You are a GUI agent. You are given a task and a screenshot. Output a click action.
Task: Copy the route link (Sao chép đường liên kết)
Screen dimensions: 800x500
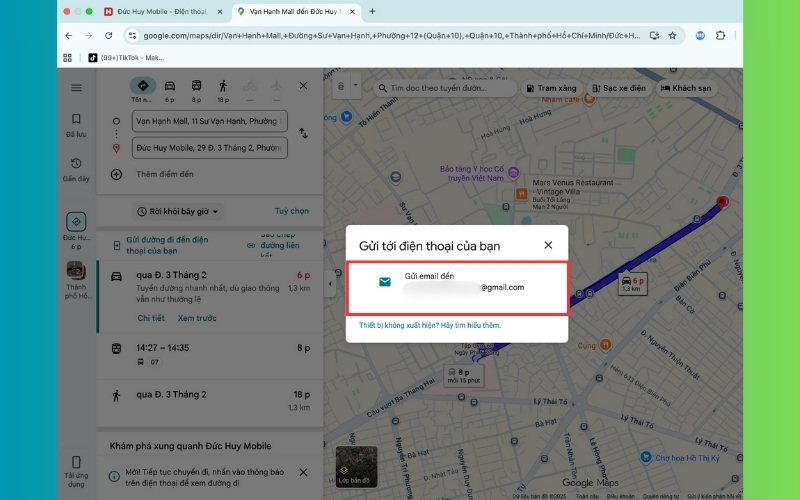(274, 245)
